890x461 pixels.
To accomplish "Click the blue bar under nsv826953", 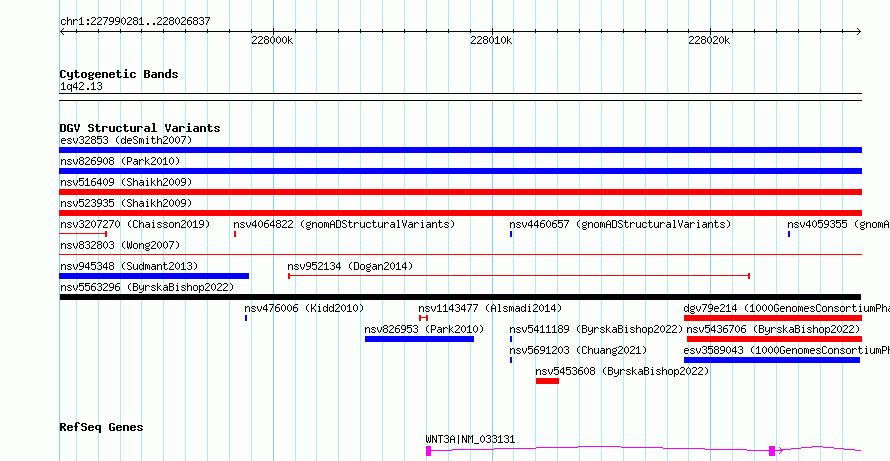I will coord(419,339).
